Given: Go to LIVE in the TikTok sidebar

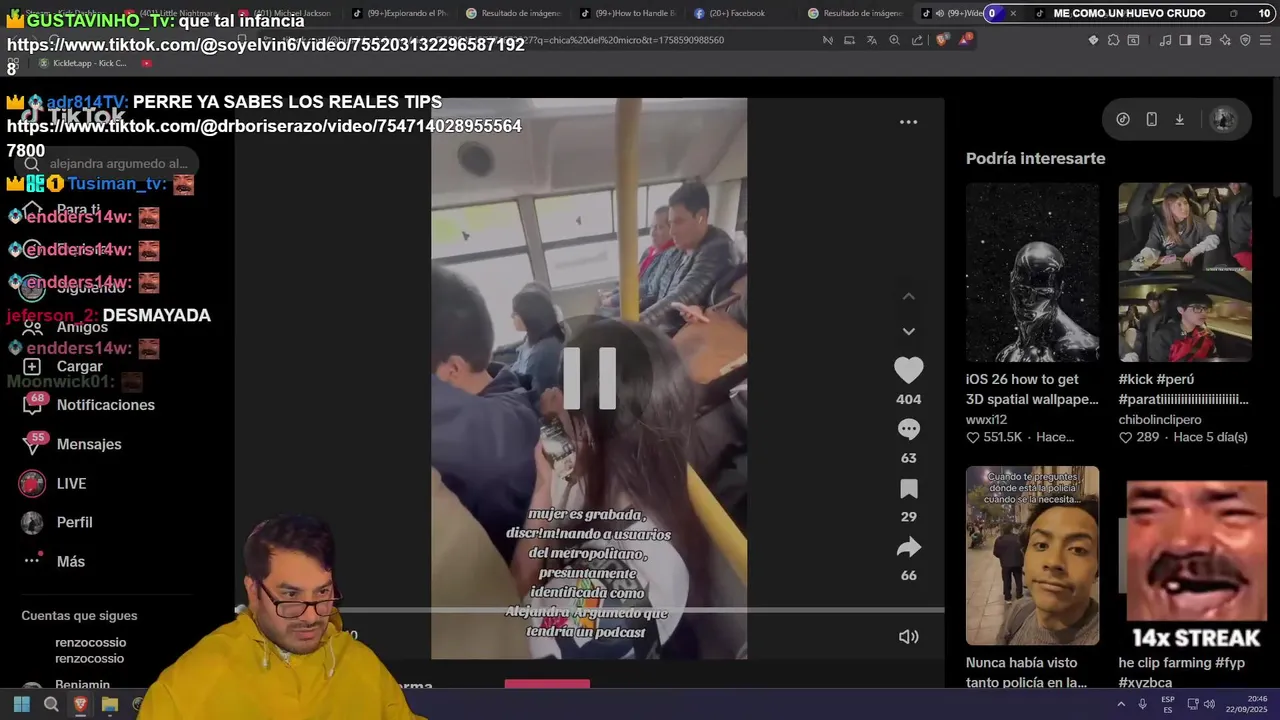Looking at the screenshot, I should 54,483.
